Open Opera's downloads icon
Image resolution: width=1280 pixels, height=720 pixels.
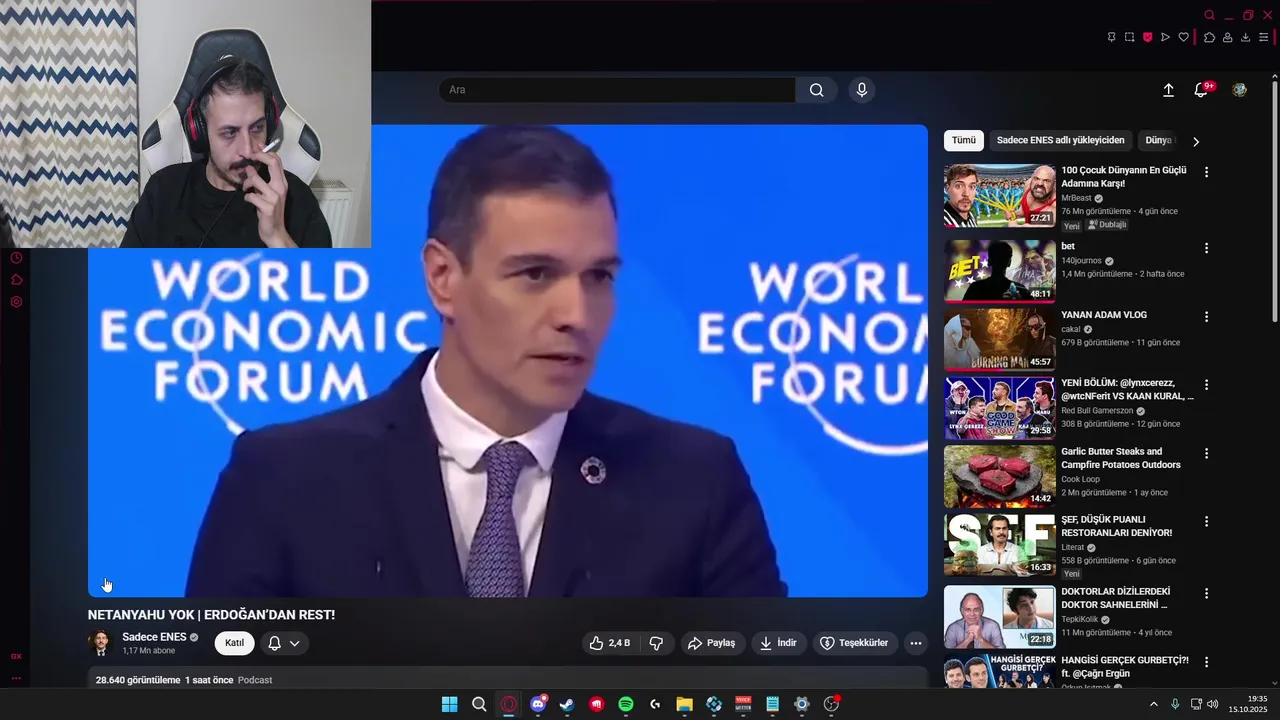click(1245, 37)
